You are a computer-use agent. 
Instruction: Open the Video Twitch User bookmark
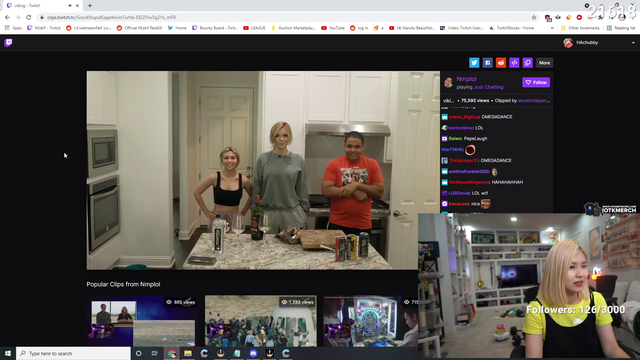click(462, 28)
